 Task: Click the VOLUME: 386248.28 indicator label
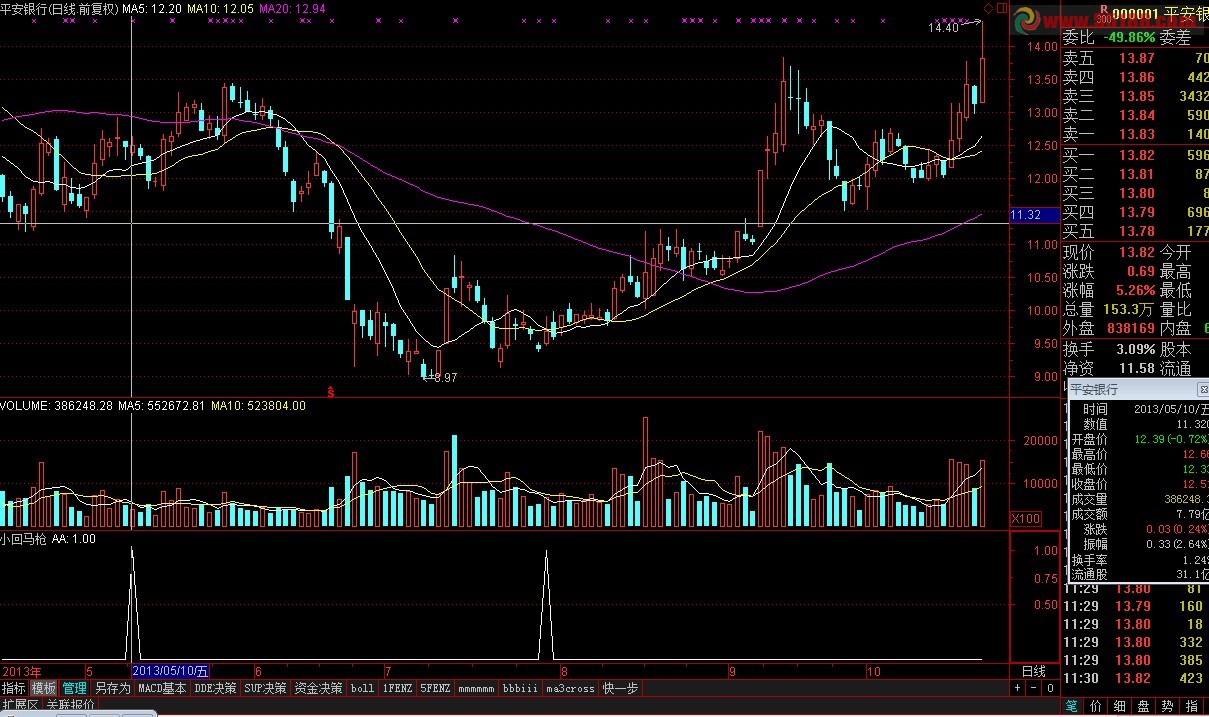(56, 406)
